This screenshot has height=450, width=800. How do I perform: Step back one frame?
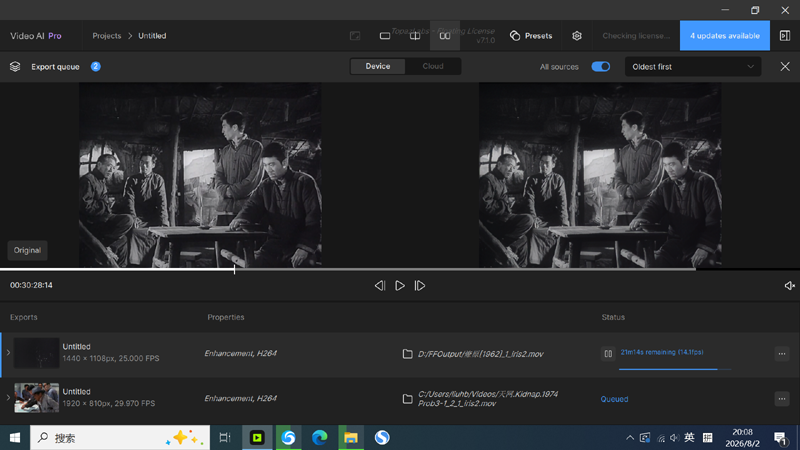point(380,285)
